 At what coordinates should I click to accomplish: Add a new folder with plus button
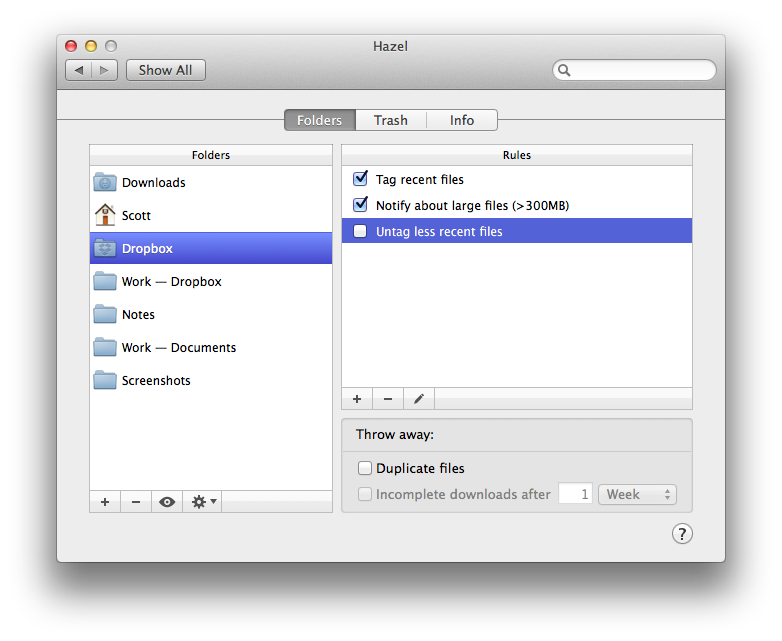pyautogui.click(x=105, y=502)
